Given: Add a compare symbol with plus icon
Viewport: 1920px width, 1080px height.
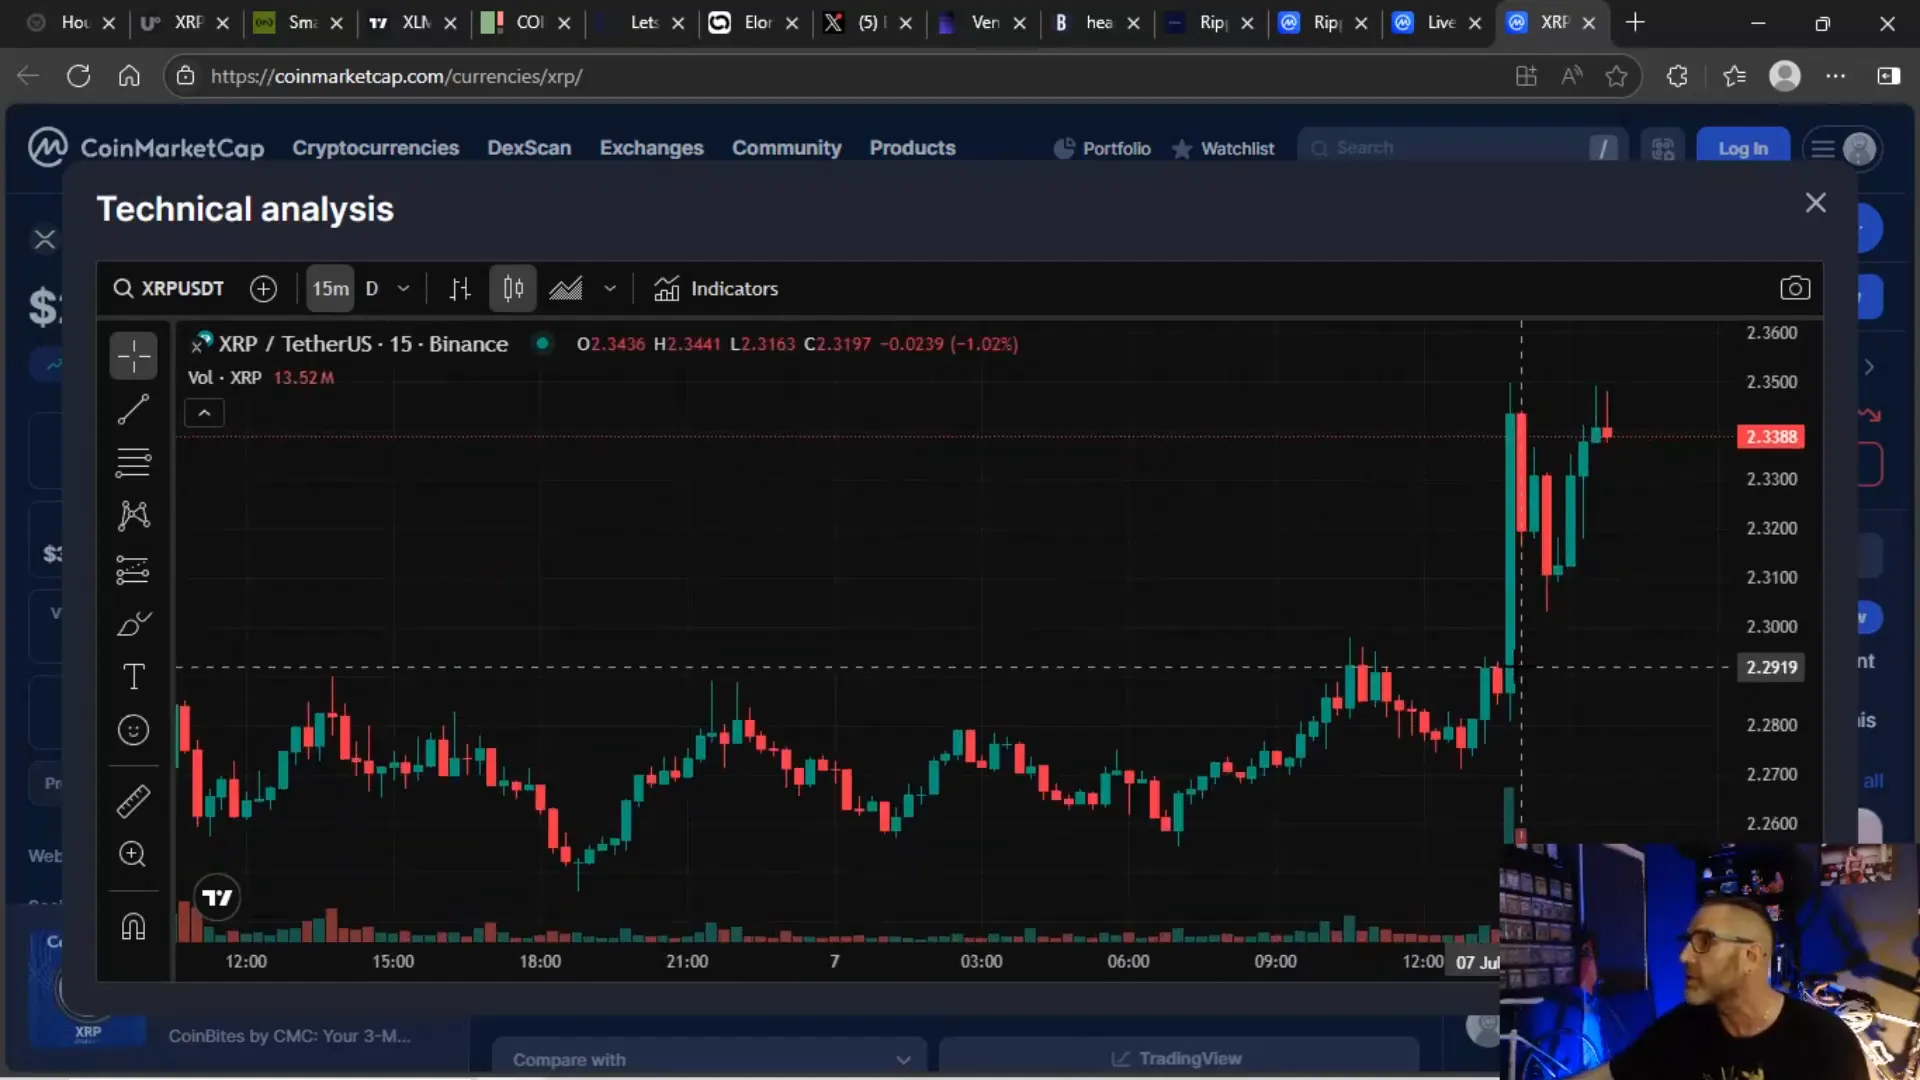Looking at the screenshot, I should click(x=263, y=289).
